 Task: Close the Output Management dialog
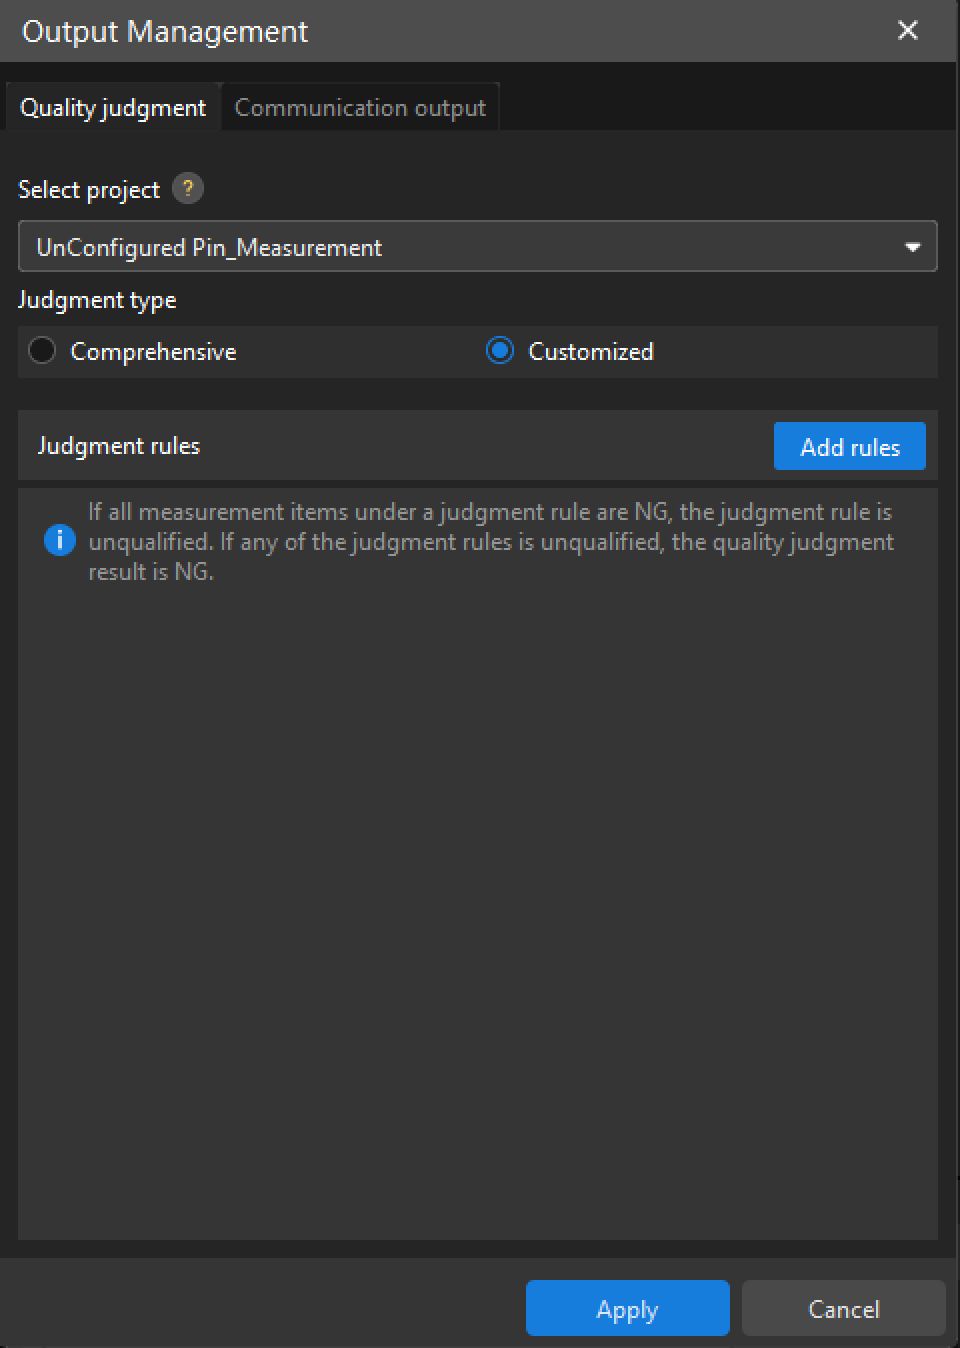[908, 31]
